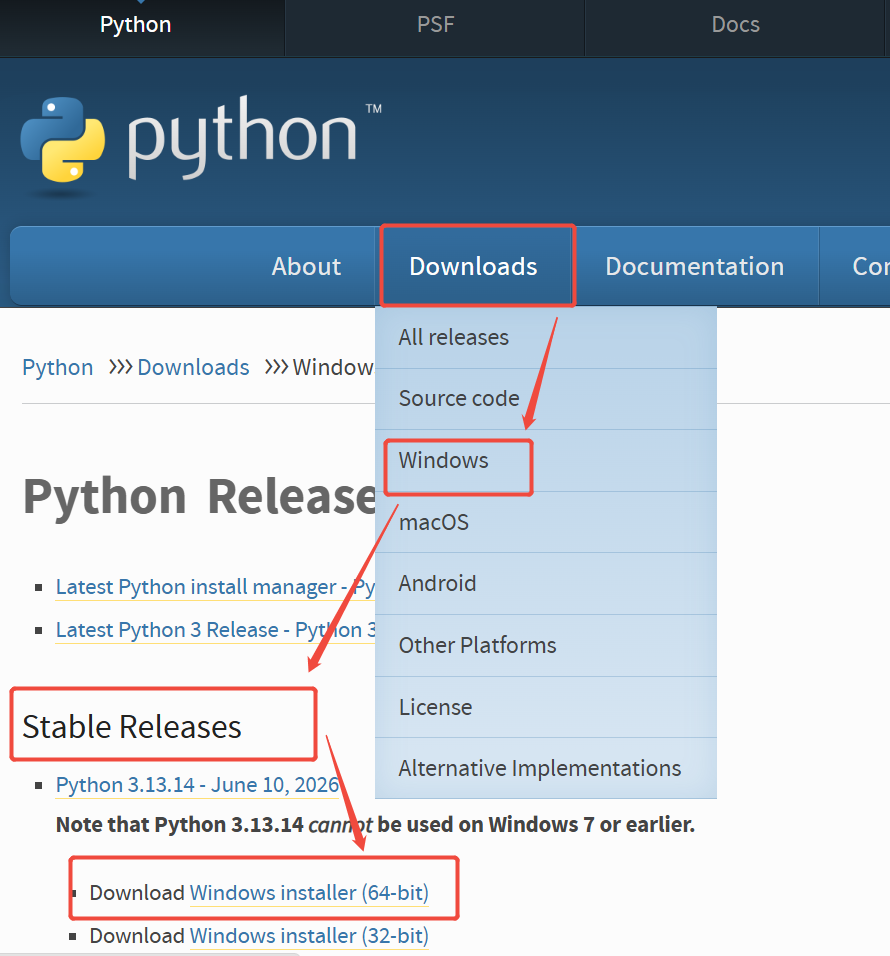Open Latest Python install manager link
890x956 pixels.
coord(215,587)
